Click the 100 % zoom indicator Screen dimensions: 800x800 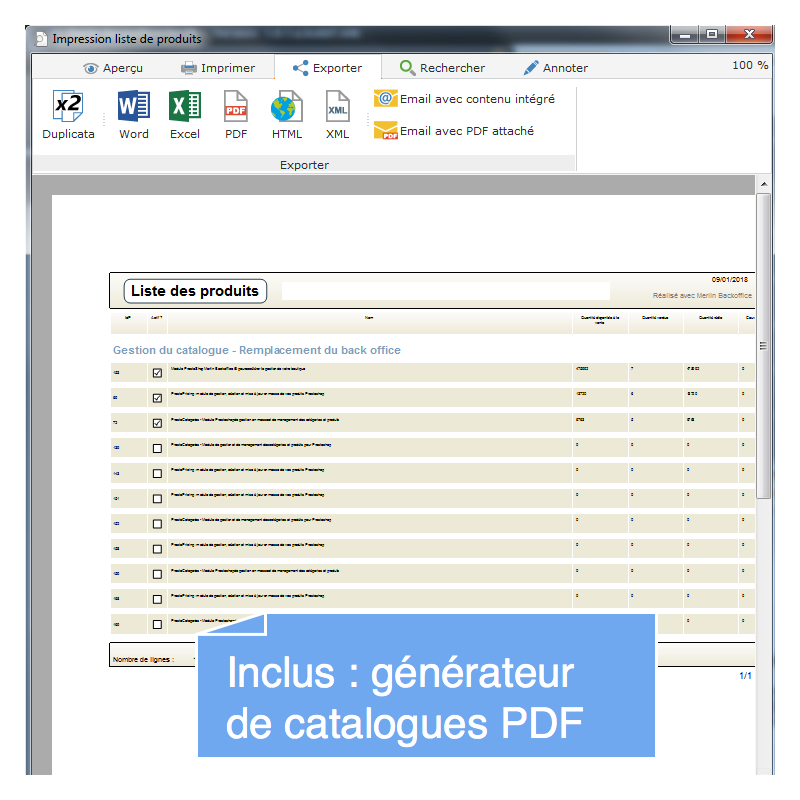750,65
